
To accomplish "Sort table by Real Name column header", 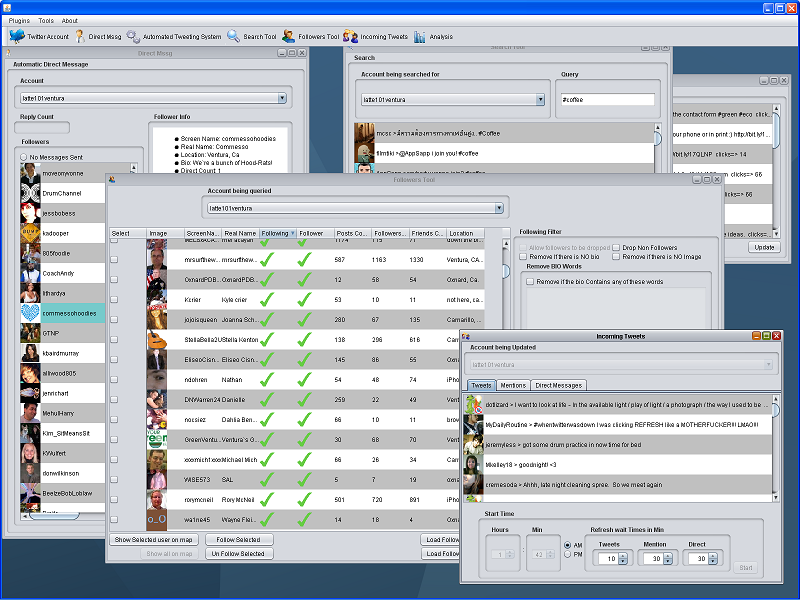I will coord(240,233).
